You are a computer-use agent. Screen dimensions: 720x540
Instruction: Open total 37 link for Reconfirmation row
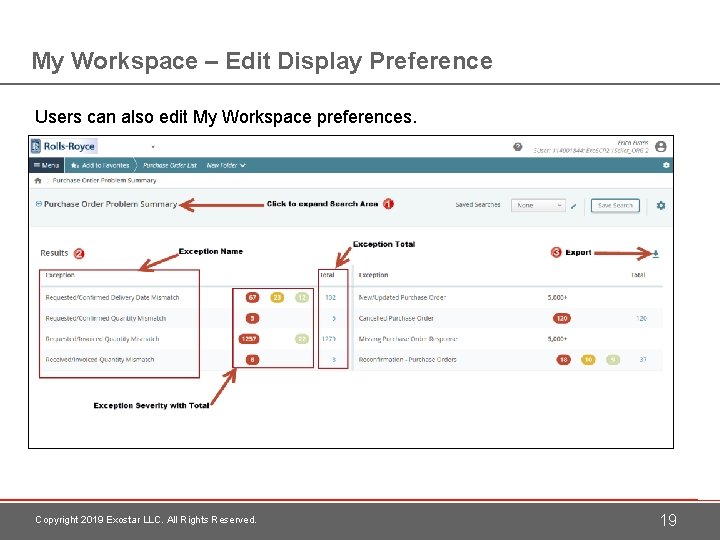point(643,360)
